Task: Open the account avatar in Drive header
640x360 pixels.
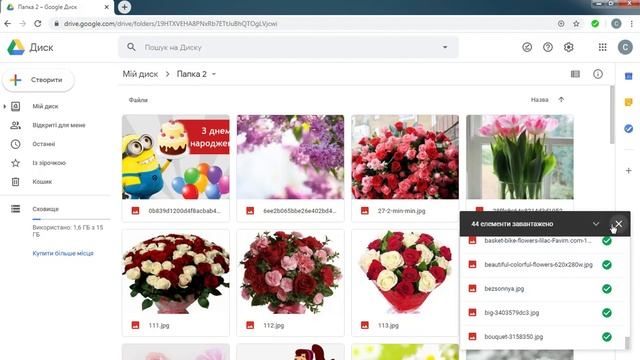Action: 625,47
